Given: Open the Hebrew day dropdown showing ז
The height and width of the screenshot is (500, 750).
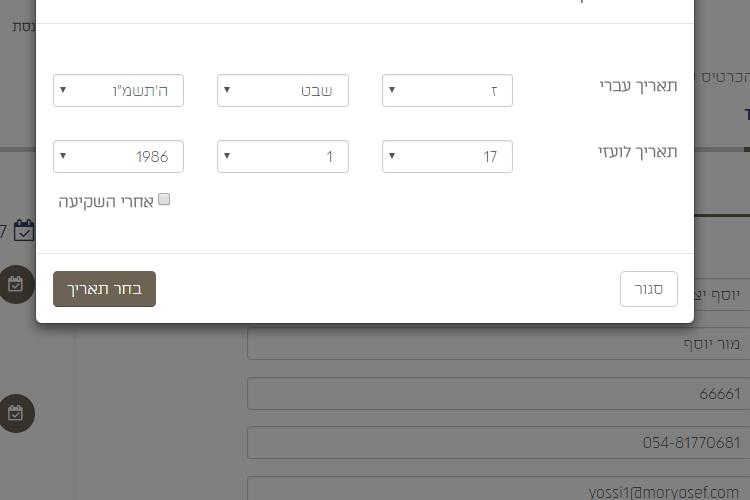Looking at the screenshot, I should [447, 90].
